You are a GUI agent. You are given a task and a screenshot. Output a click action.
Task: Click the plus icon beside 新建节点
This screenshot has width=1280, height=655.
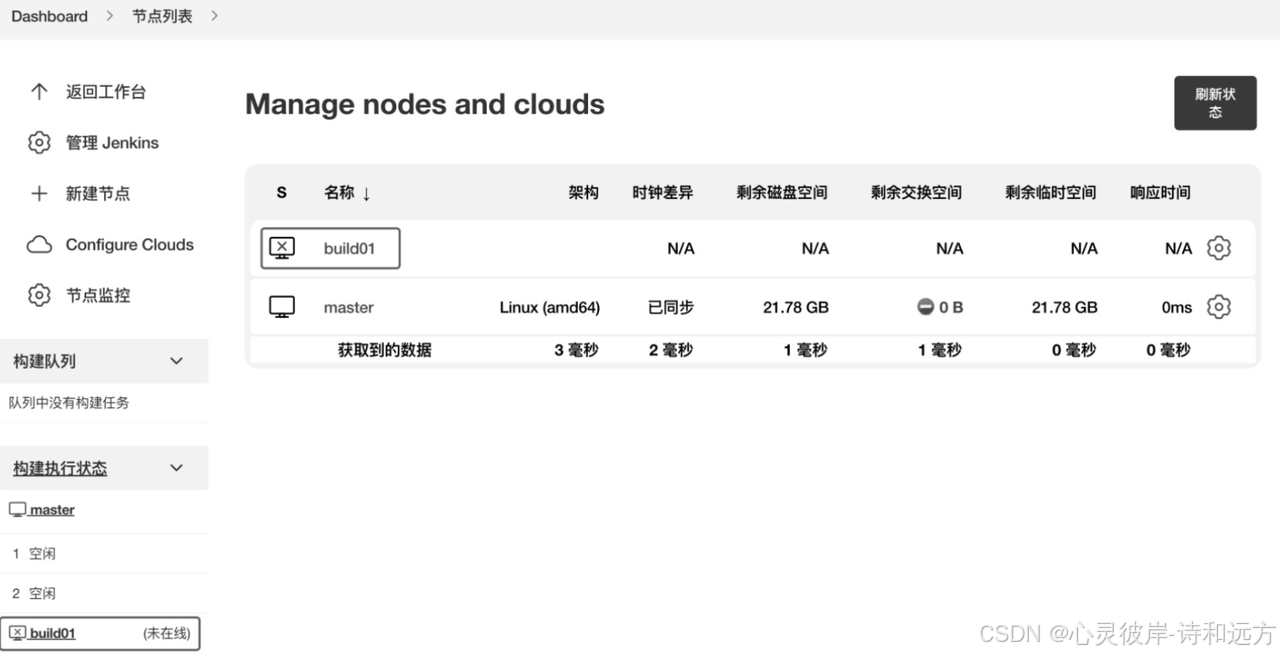point(39,194)
